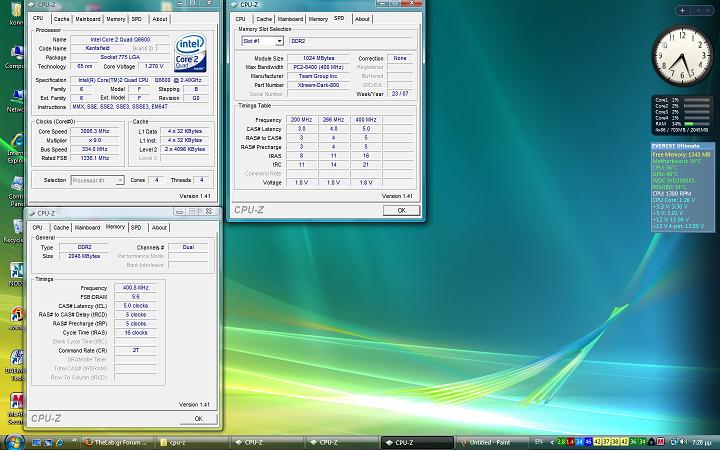The height and width of the screenshot is (450, 720).
Task: Open the Control Panel desktop icon
Action: (x=16, y=191)
